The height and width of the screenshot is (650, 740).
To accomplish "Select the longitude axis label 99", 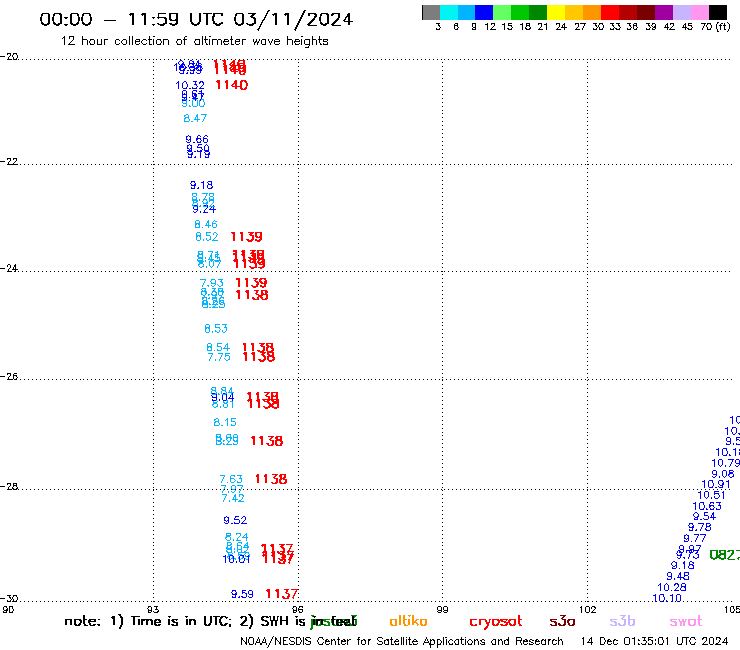I will pos(442,609).
